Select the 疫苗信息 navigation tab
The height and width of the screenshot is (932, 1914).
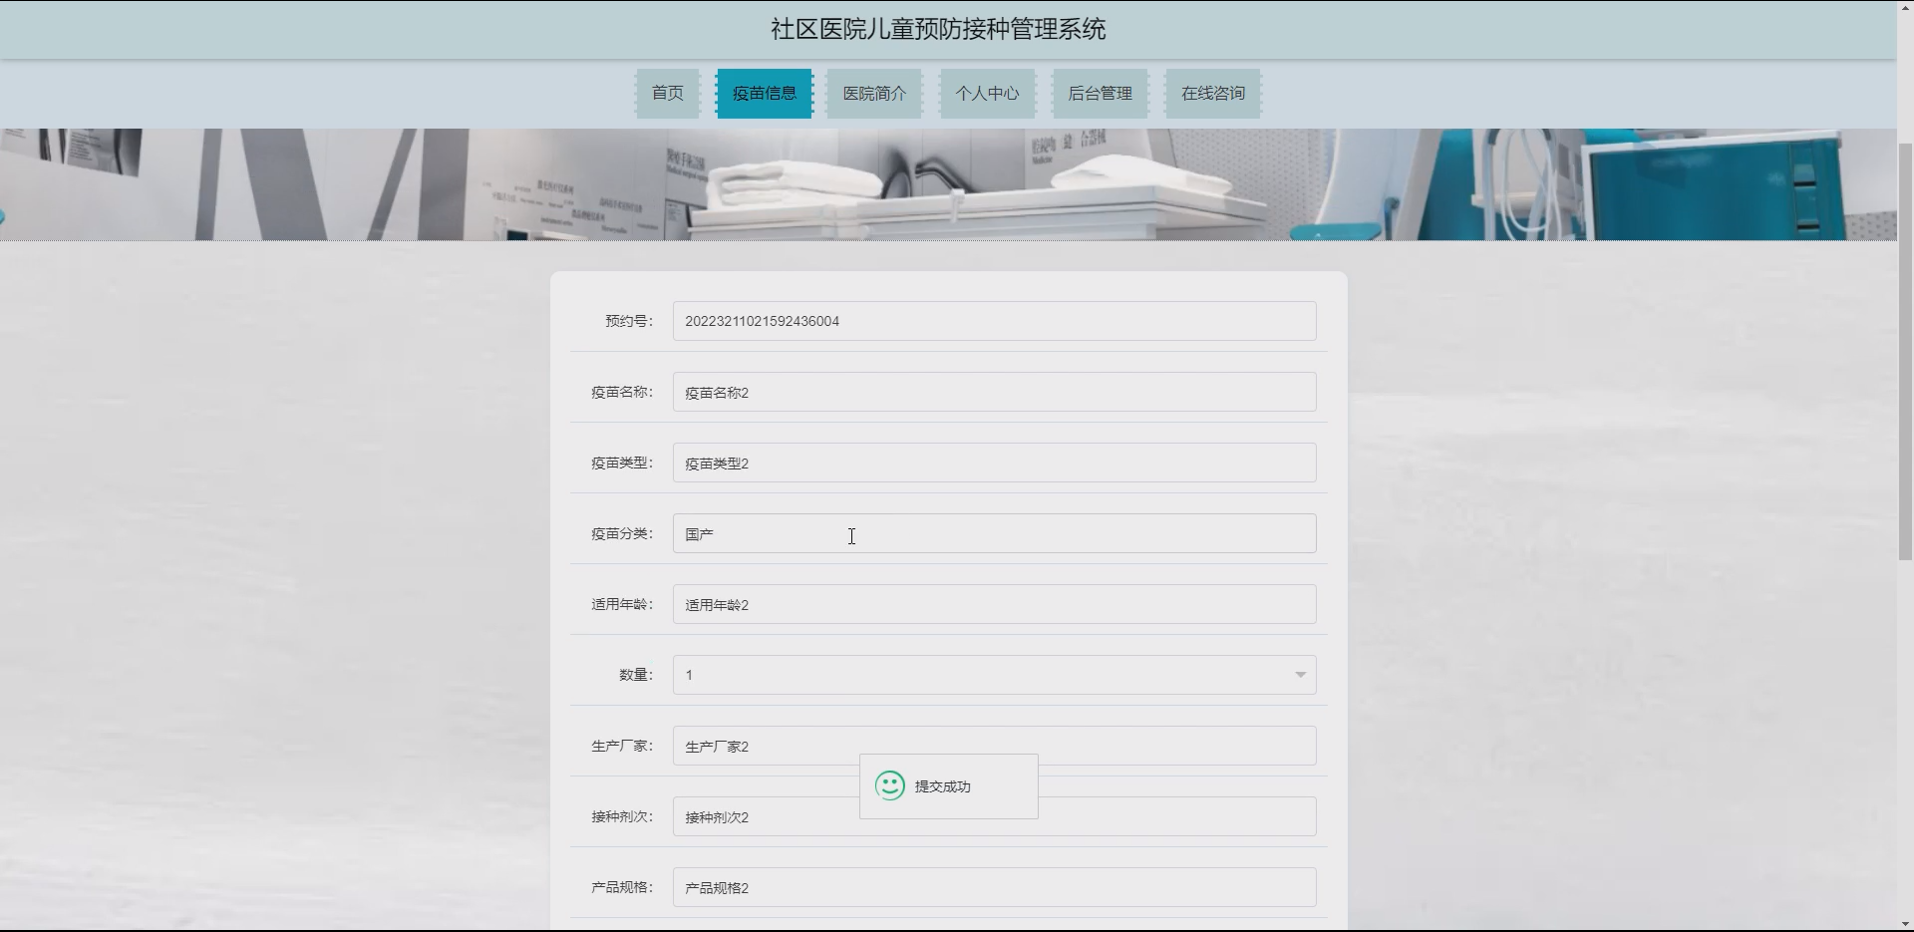[x=764, y=93]
